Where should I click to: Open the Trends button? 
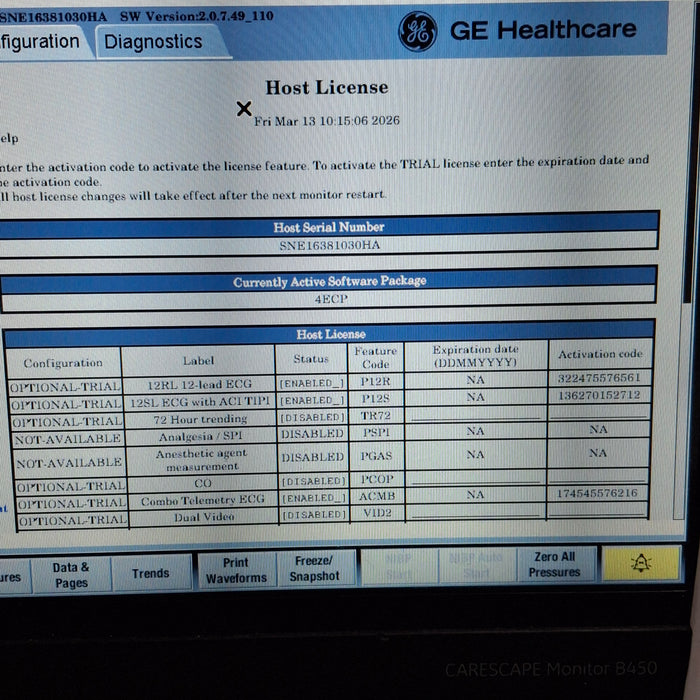click(x=151, y=573)
